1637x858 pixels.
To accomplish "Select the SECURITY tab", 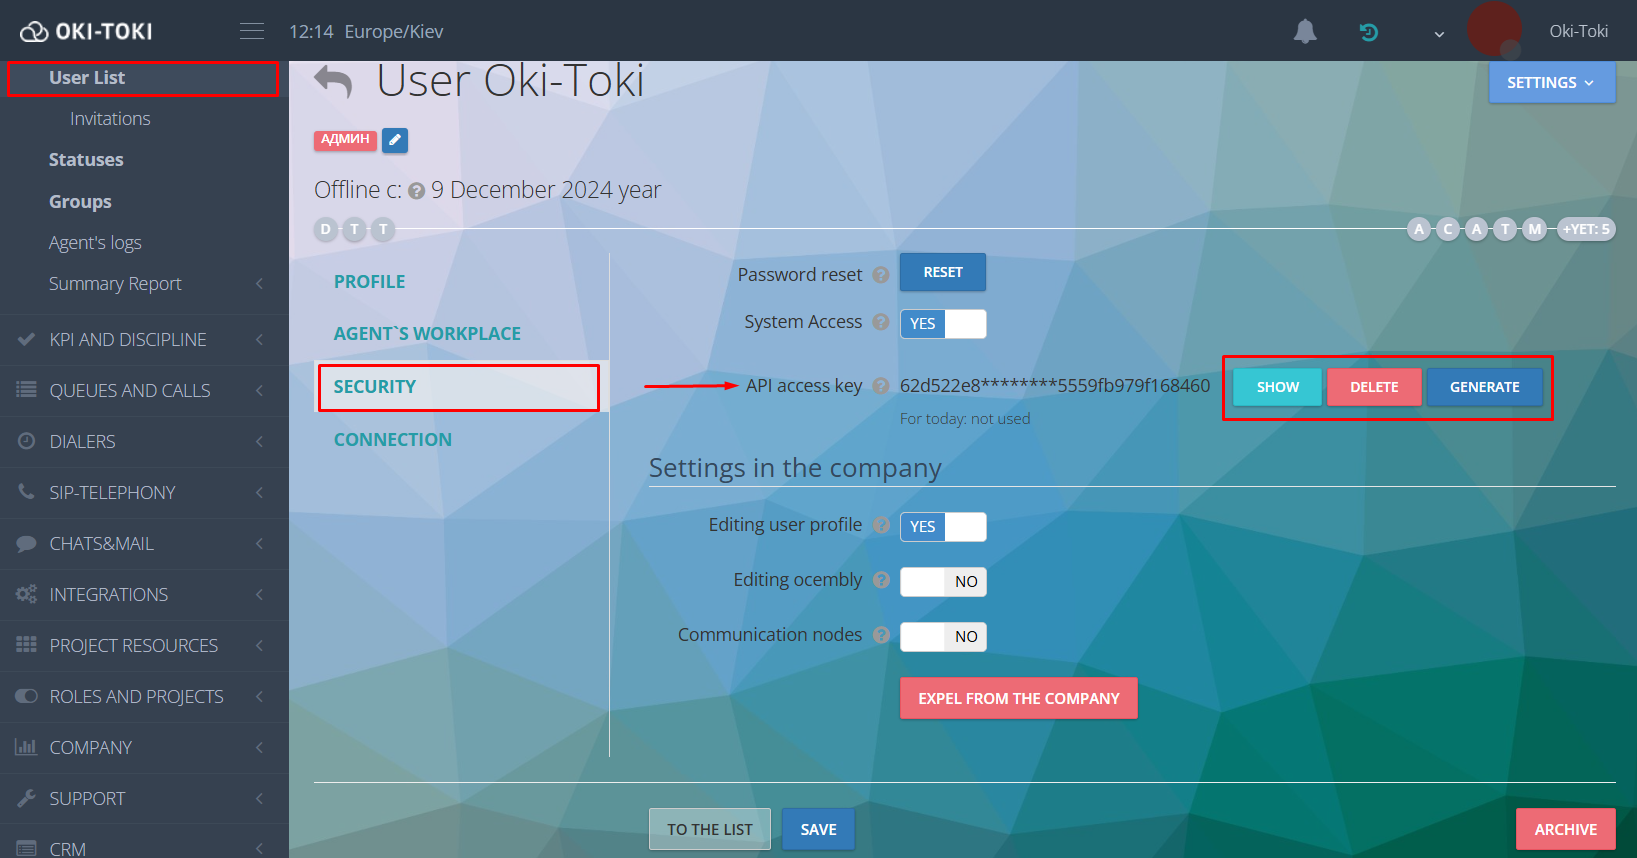I will coord(459,387).
